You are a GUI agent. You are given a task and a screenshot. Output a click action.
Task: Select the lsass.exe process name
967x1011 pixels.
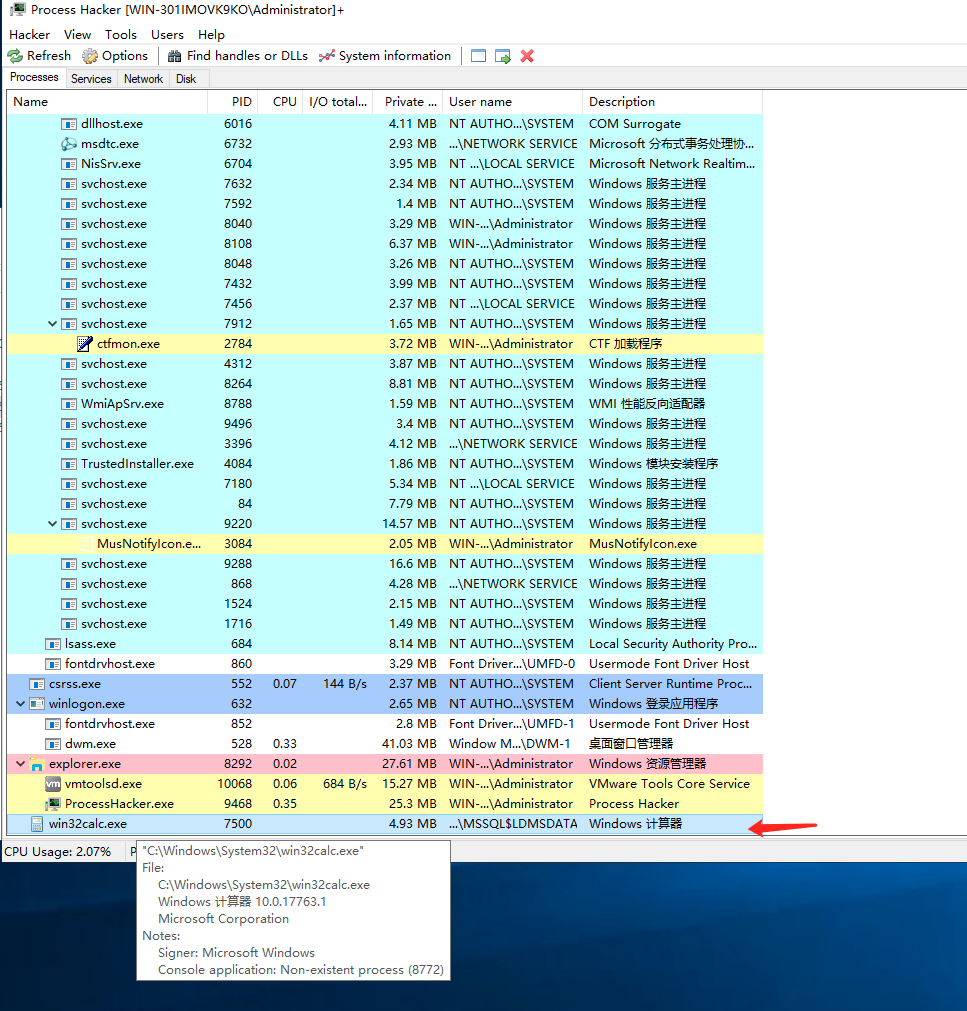[x=90, y=644]
